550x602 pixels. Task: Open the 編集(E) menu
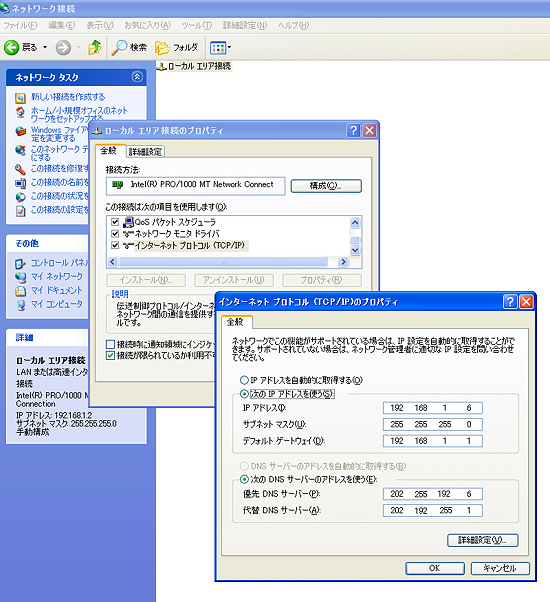[x=62, y=25]
